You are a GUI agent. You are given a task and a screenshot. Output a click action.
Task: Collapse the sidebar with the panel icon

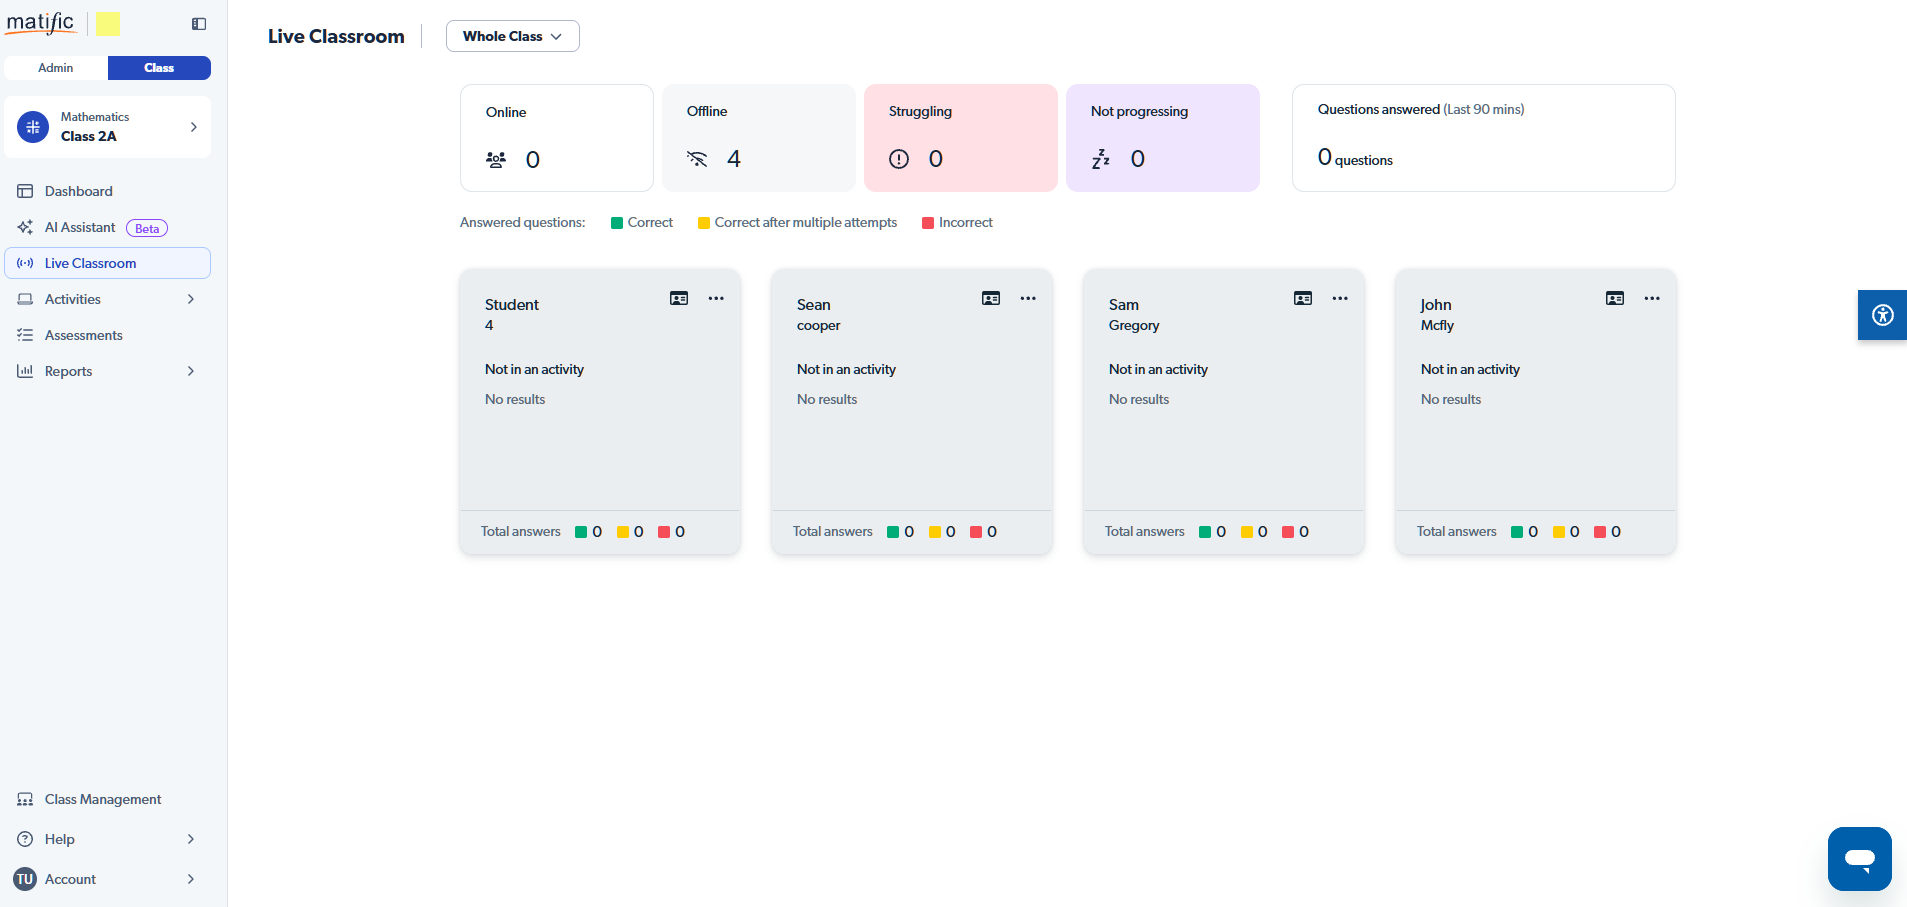(x=199, y=24)
